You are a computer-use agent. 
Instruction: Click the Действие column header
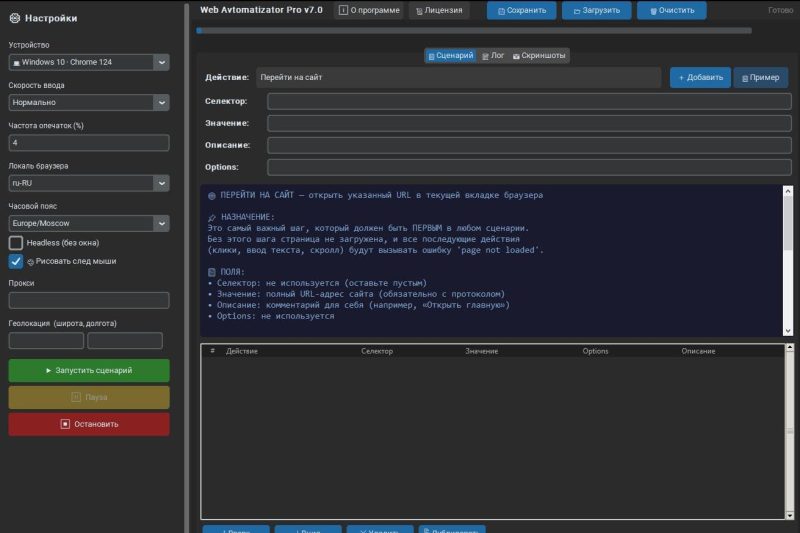pyautogui.click(x=242, y=351)
